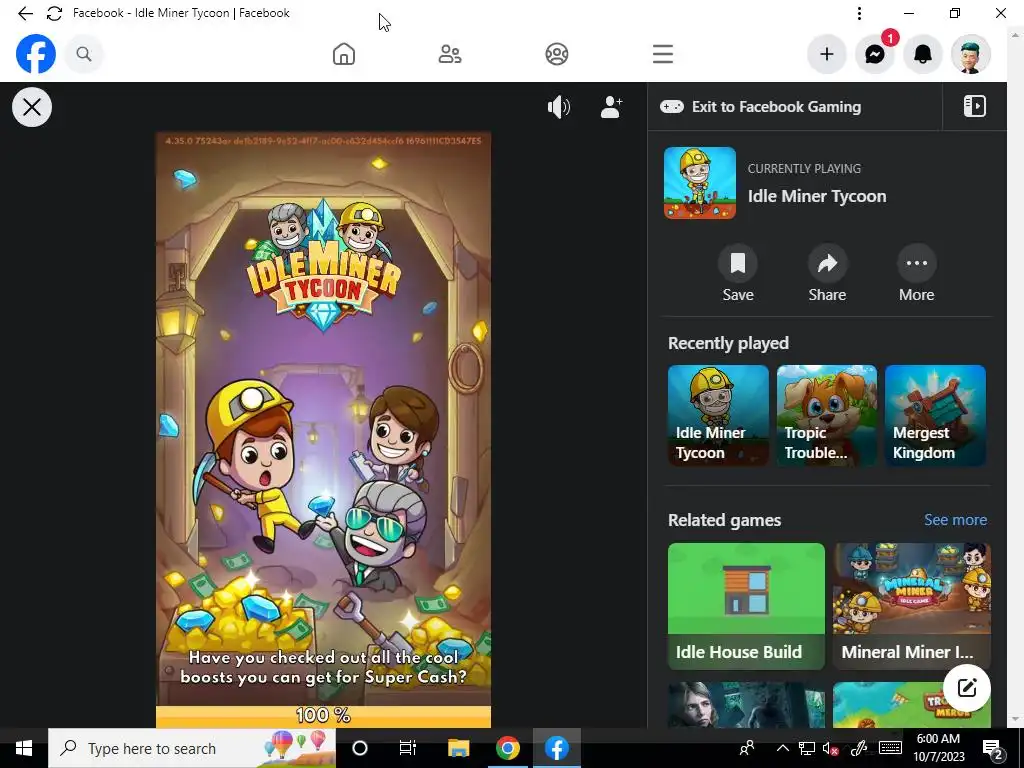The image size is (1024, 768).
Task: Click the new message compose icon
Action: click(967, 688)
